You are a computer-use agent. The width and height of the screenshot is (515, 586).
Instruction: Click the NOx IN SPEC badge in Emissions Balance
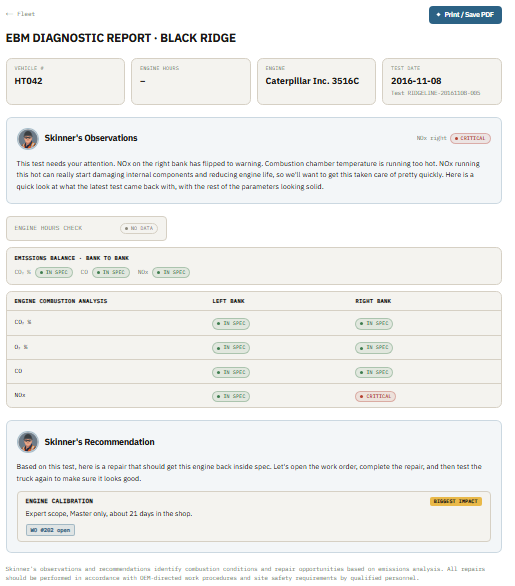coord(171,272)
